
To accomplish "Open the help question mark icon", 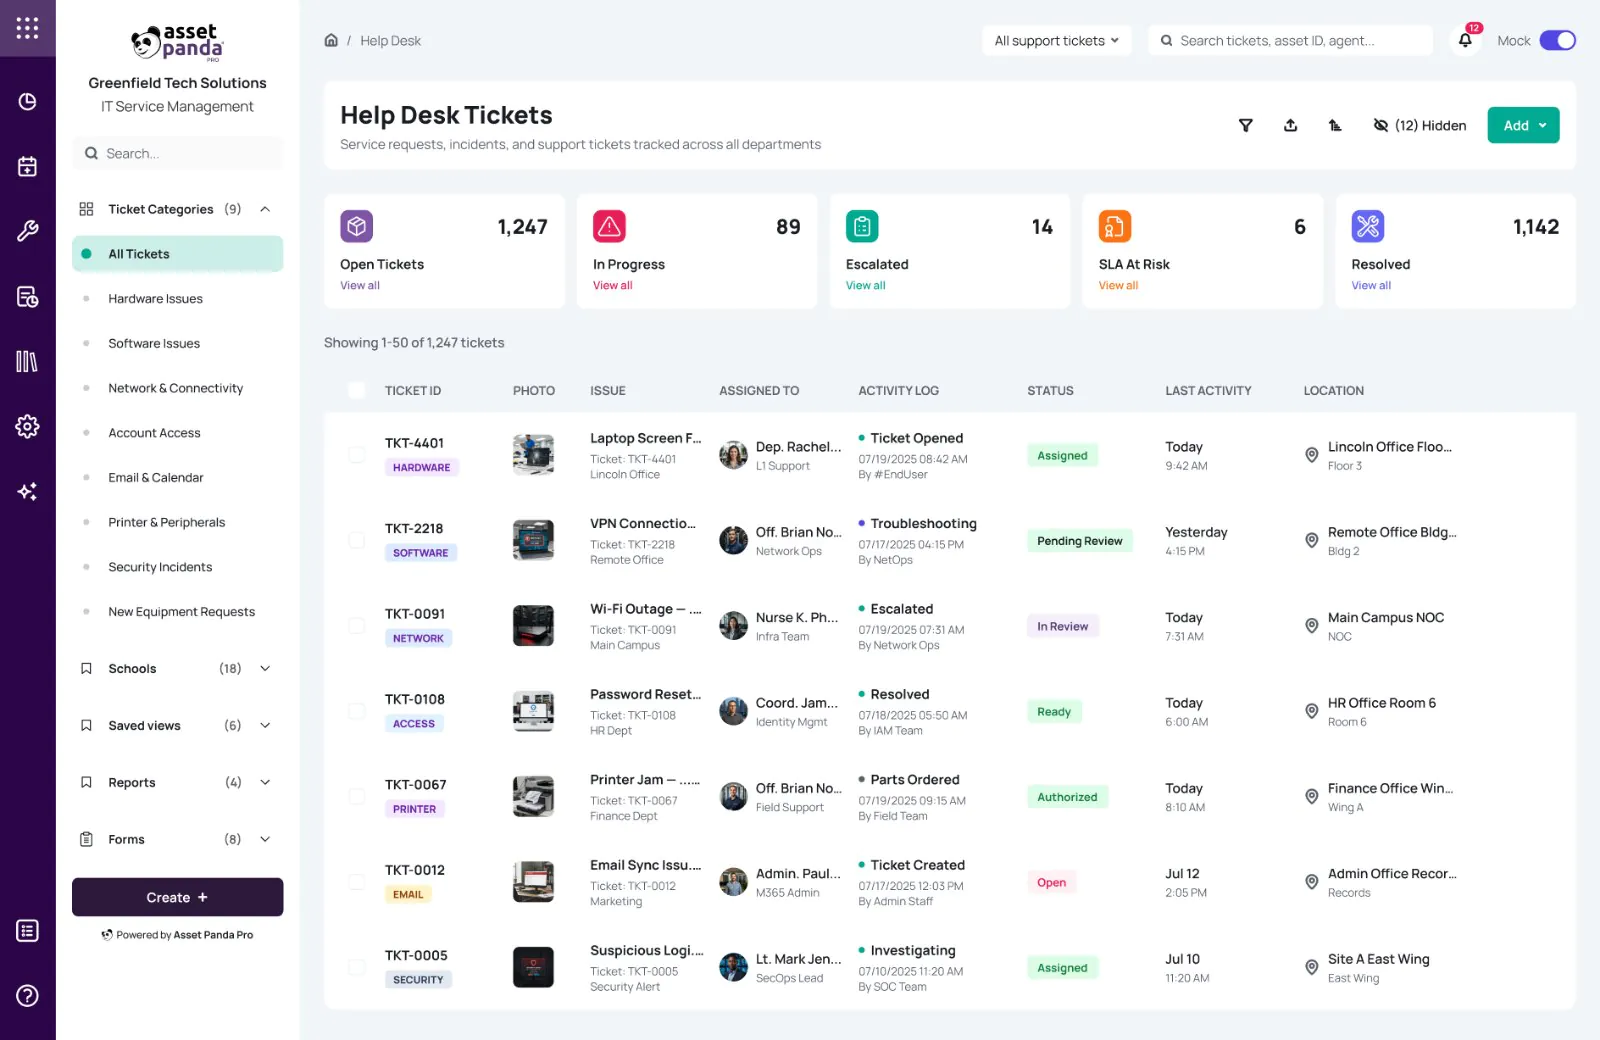I will point(27,995).
